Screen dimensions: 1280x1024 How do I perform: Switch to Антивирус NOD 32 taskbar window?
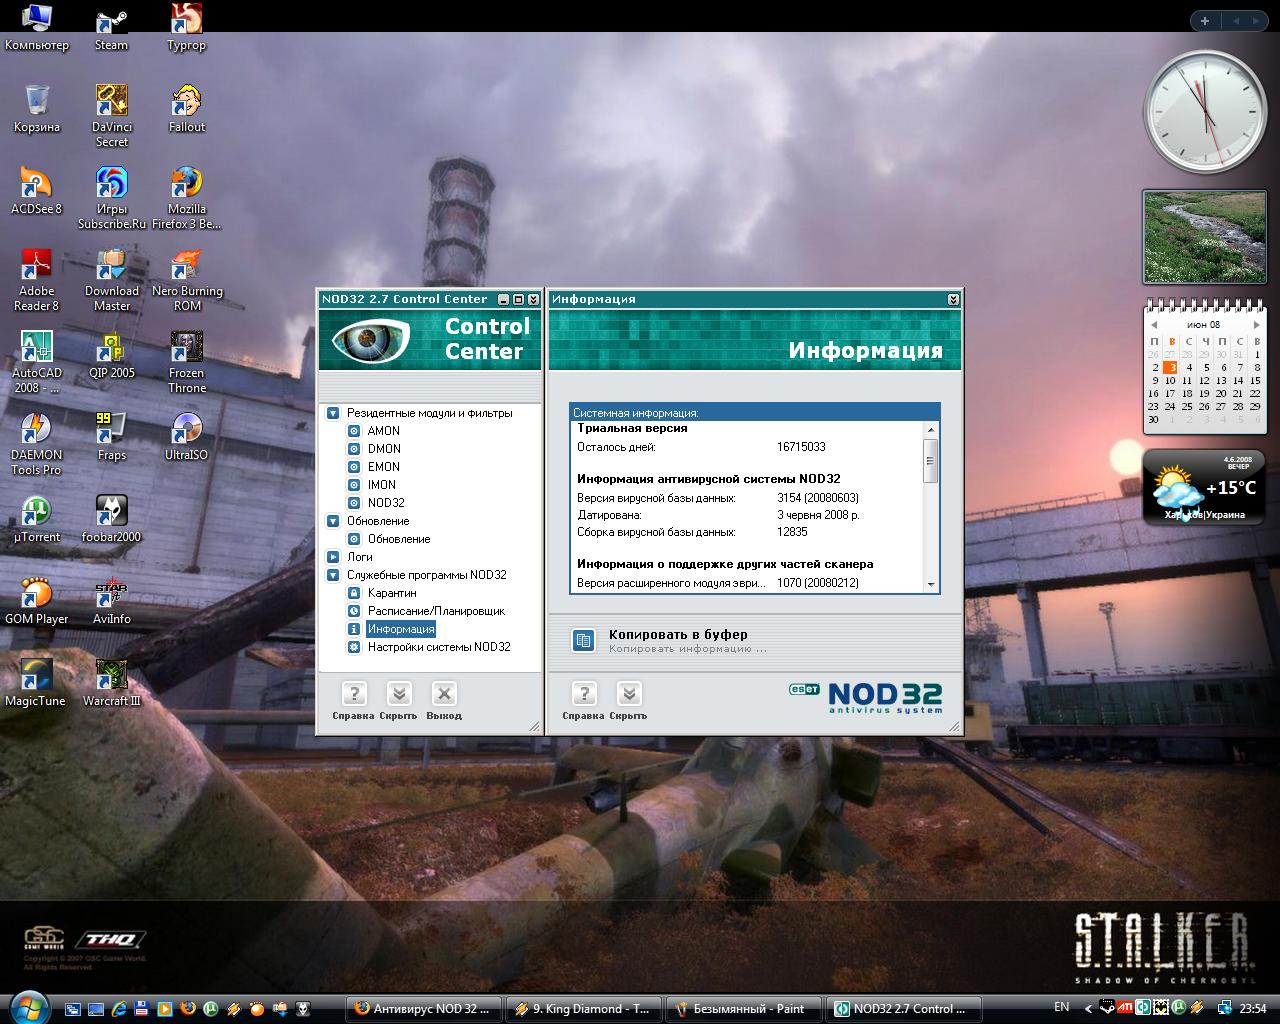[422, 1009]
